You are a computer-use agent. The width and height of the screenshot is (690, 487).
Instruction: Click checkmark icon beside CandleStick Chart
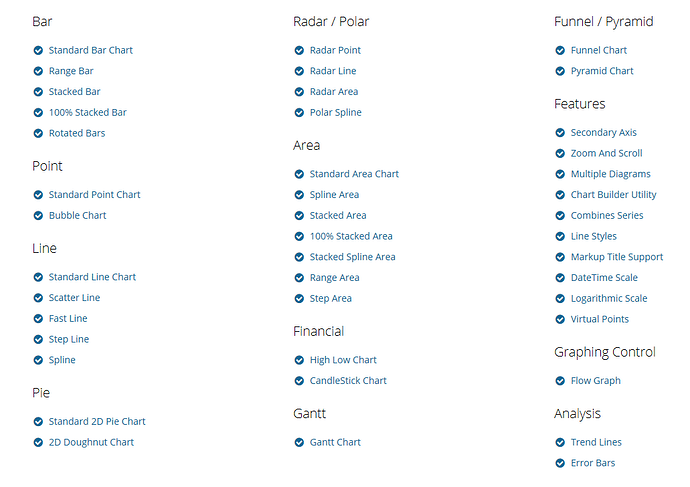point(299,381)
